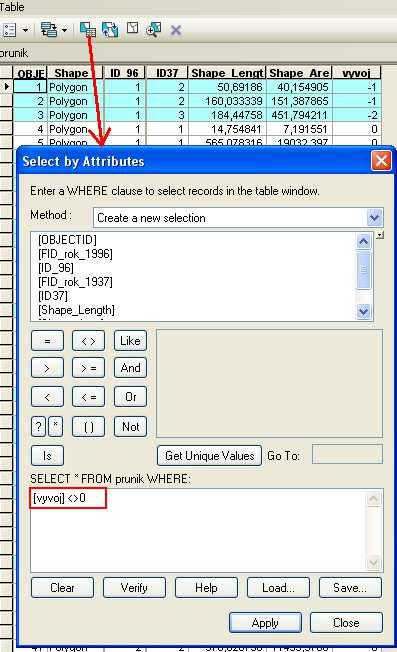
Task: Click the less-than (<) operator button
Action: pyautogui.click(x=47, y=397)
